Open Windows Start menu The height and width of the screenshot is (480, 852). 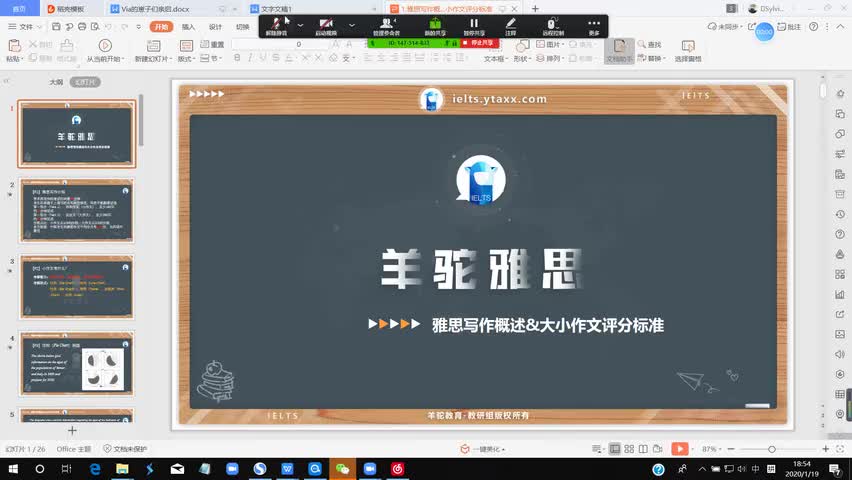[13, 469]
